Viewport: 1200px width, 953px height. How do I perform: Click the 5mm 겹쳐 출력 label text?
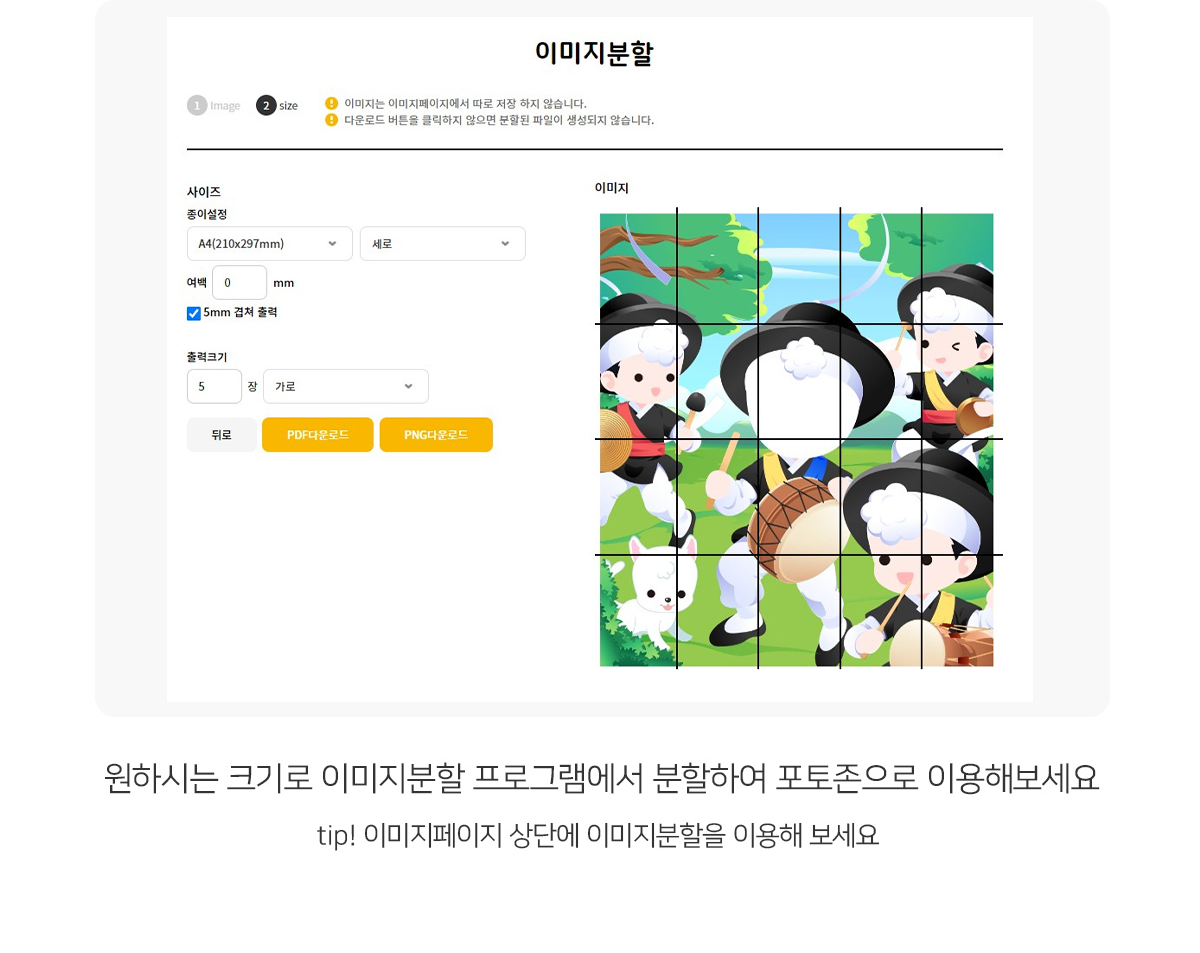click(x=240, y=312)
